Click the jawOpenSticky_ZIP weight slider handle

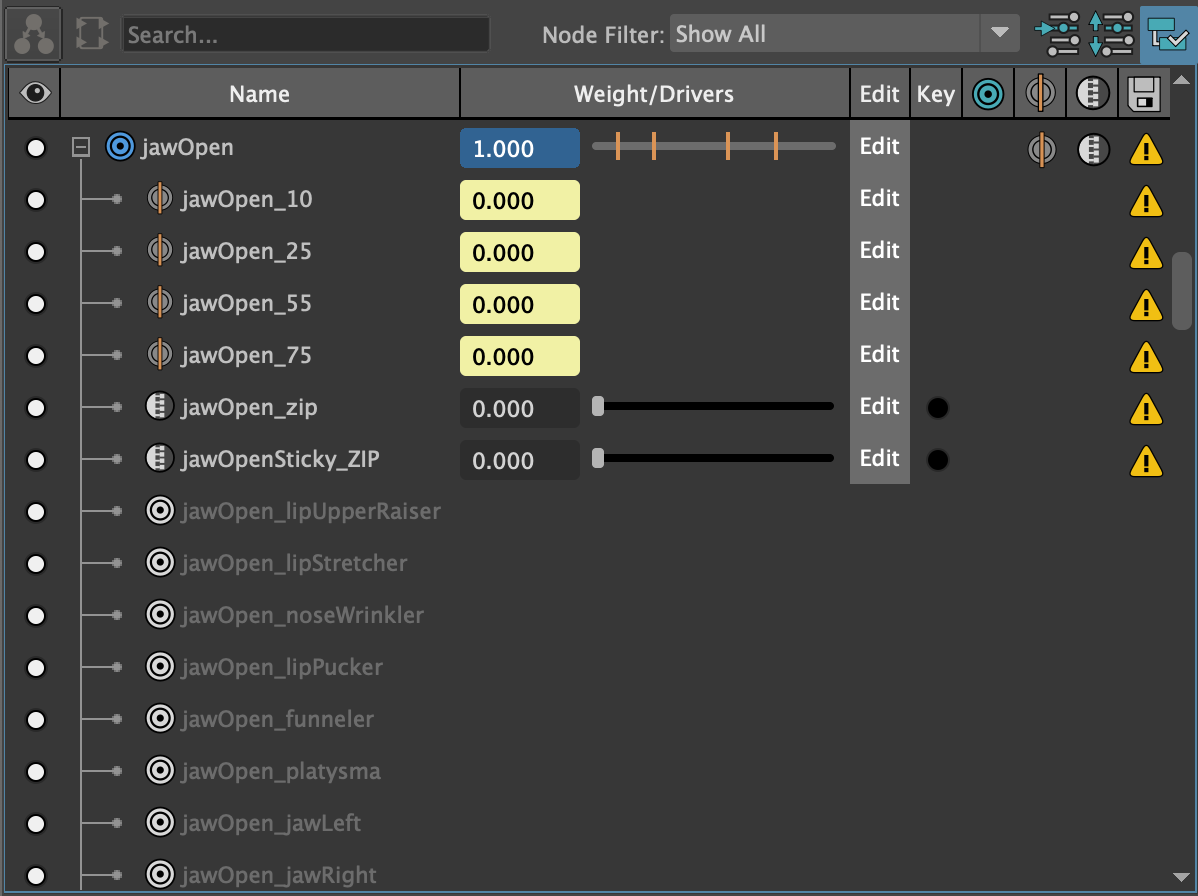point(598,458)
